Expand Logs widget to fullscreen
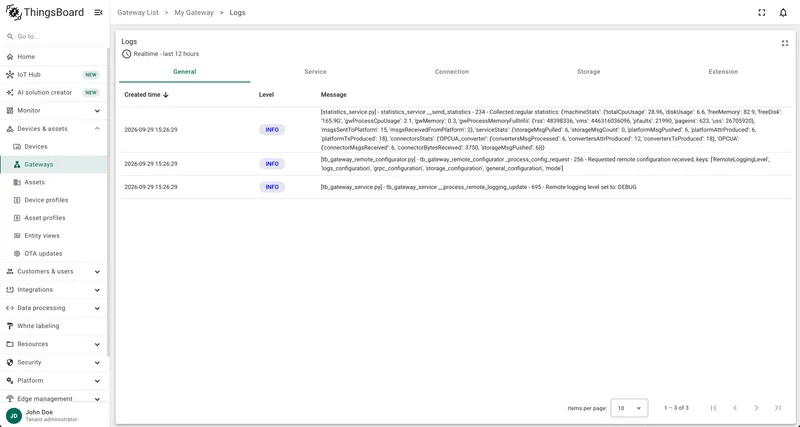Image resolution: width=800 pixels, height=427 pixels. pyautogui.click(x=785, y=43)
